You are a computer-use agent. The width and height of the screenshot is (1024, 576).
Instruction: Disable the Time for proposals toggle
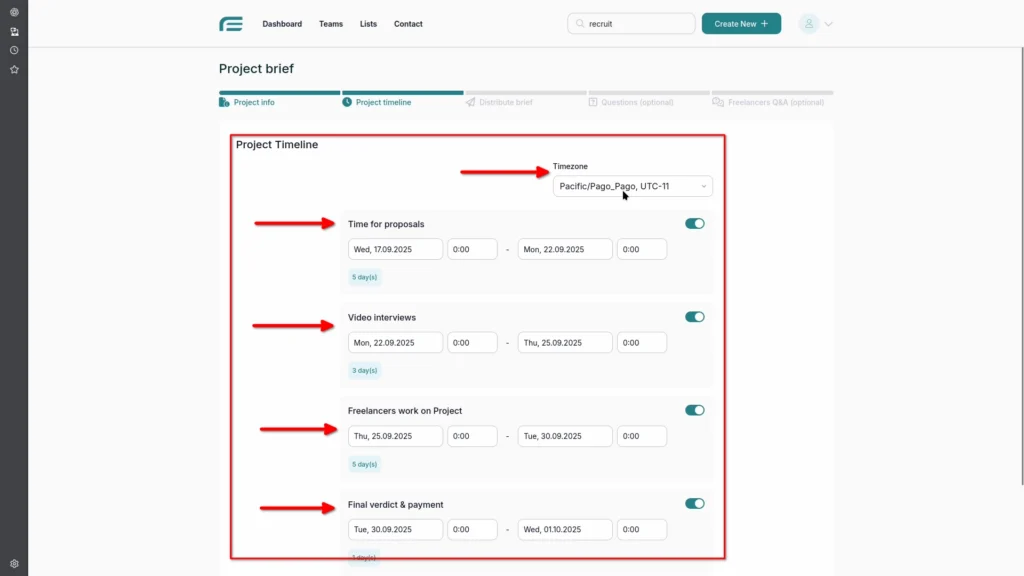pyautogui.click(x=694, y=223)
